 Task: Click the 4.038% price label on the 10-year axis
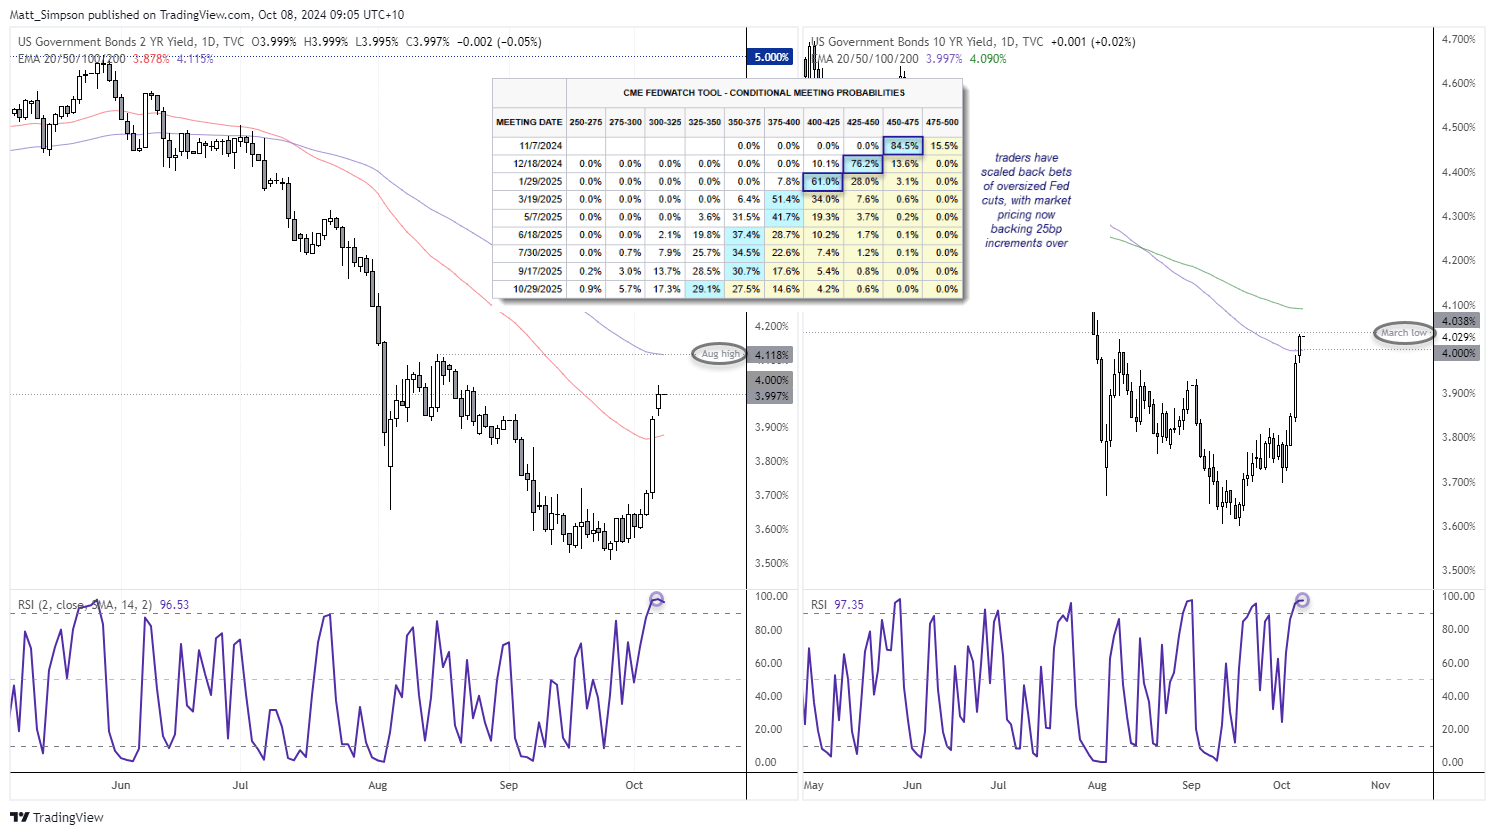[x=1458, y=321]
